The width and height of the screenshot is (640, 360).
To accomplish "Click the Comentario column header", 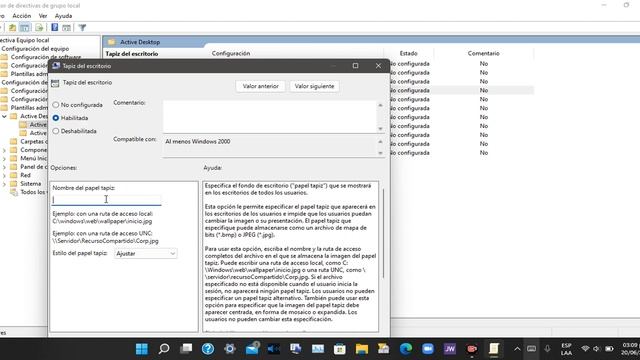I will pyautogui.click(x=483, y=53).
